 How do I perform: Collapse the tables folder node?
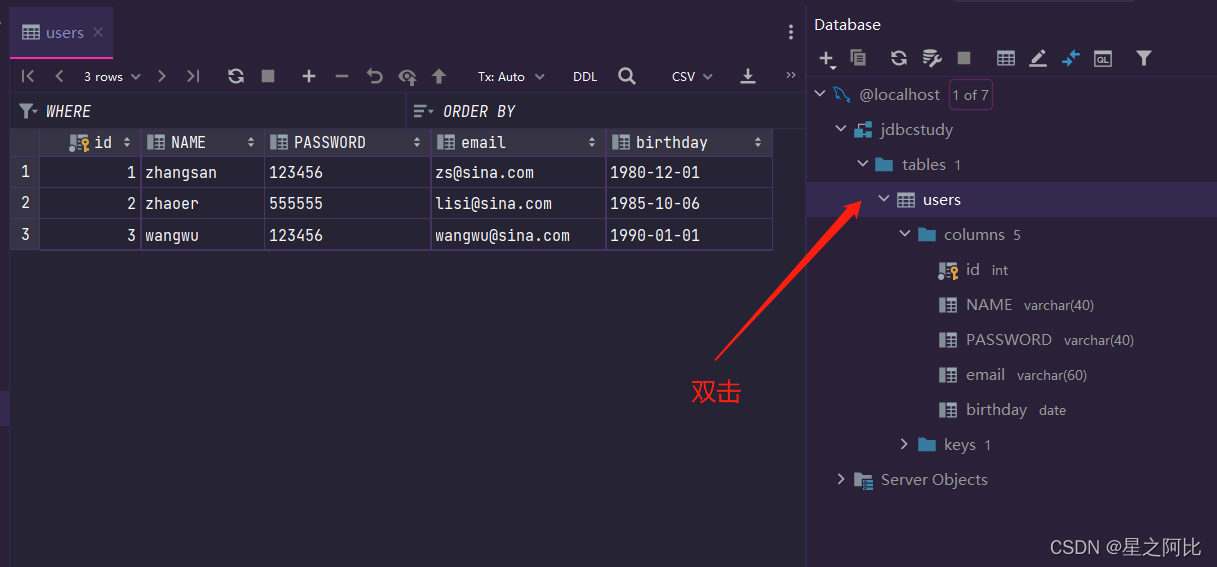click(863, 164)
